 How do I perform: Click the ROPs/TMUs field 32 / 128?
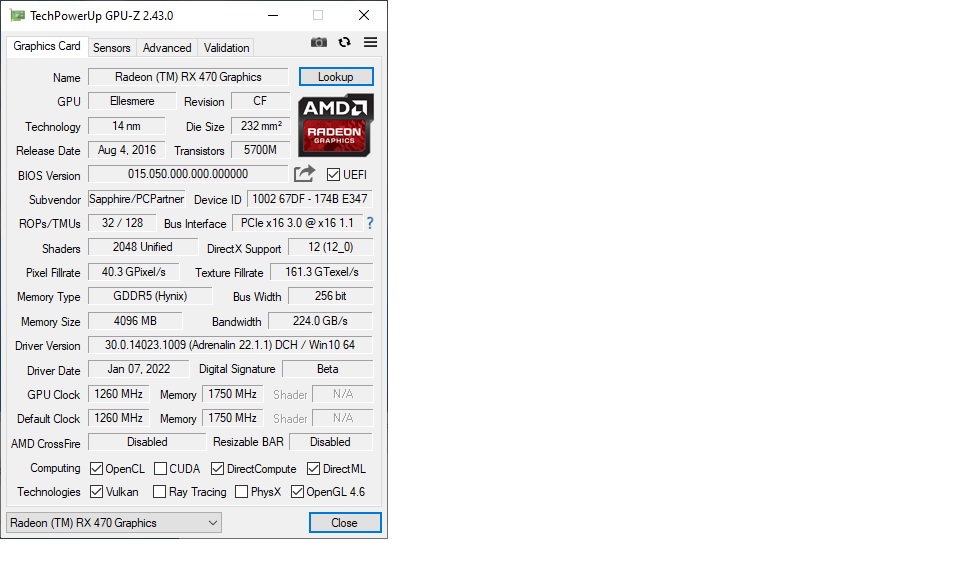pos(122,222)
